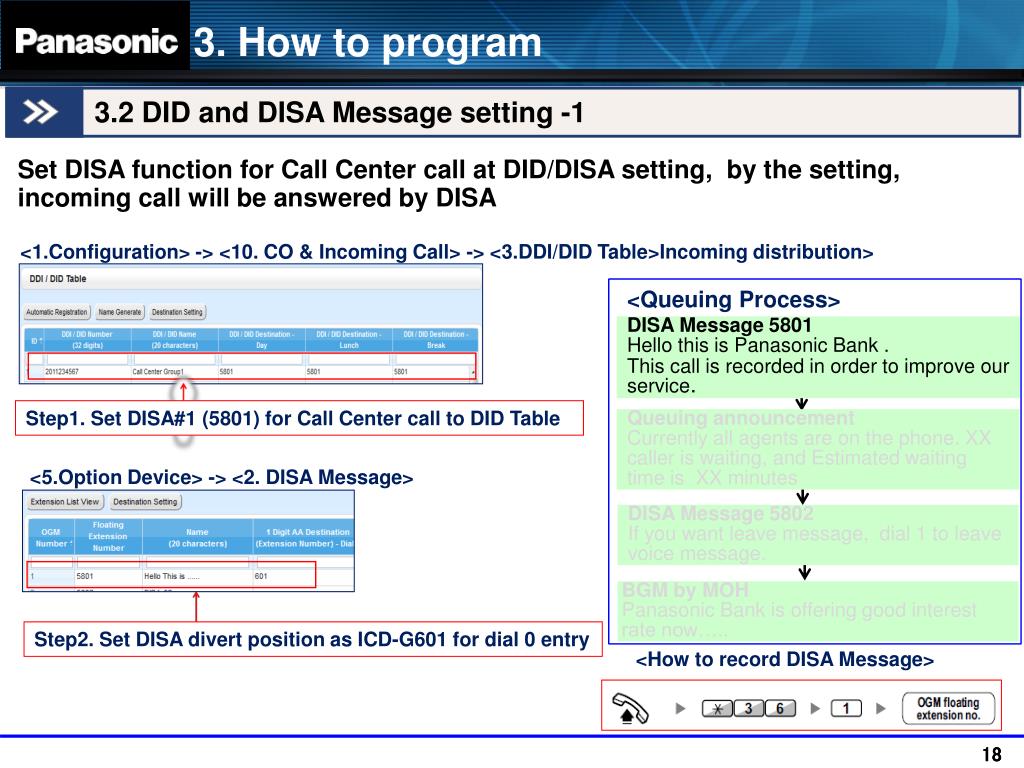Click the 1.Configuration navigation path text
1024x768 pixels.
click(x=446, y=252)
